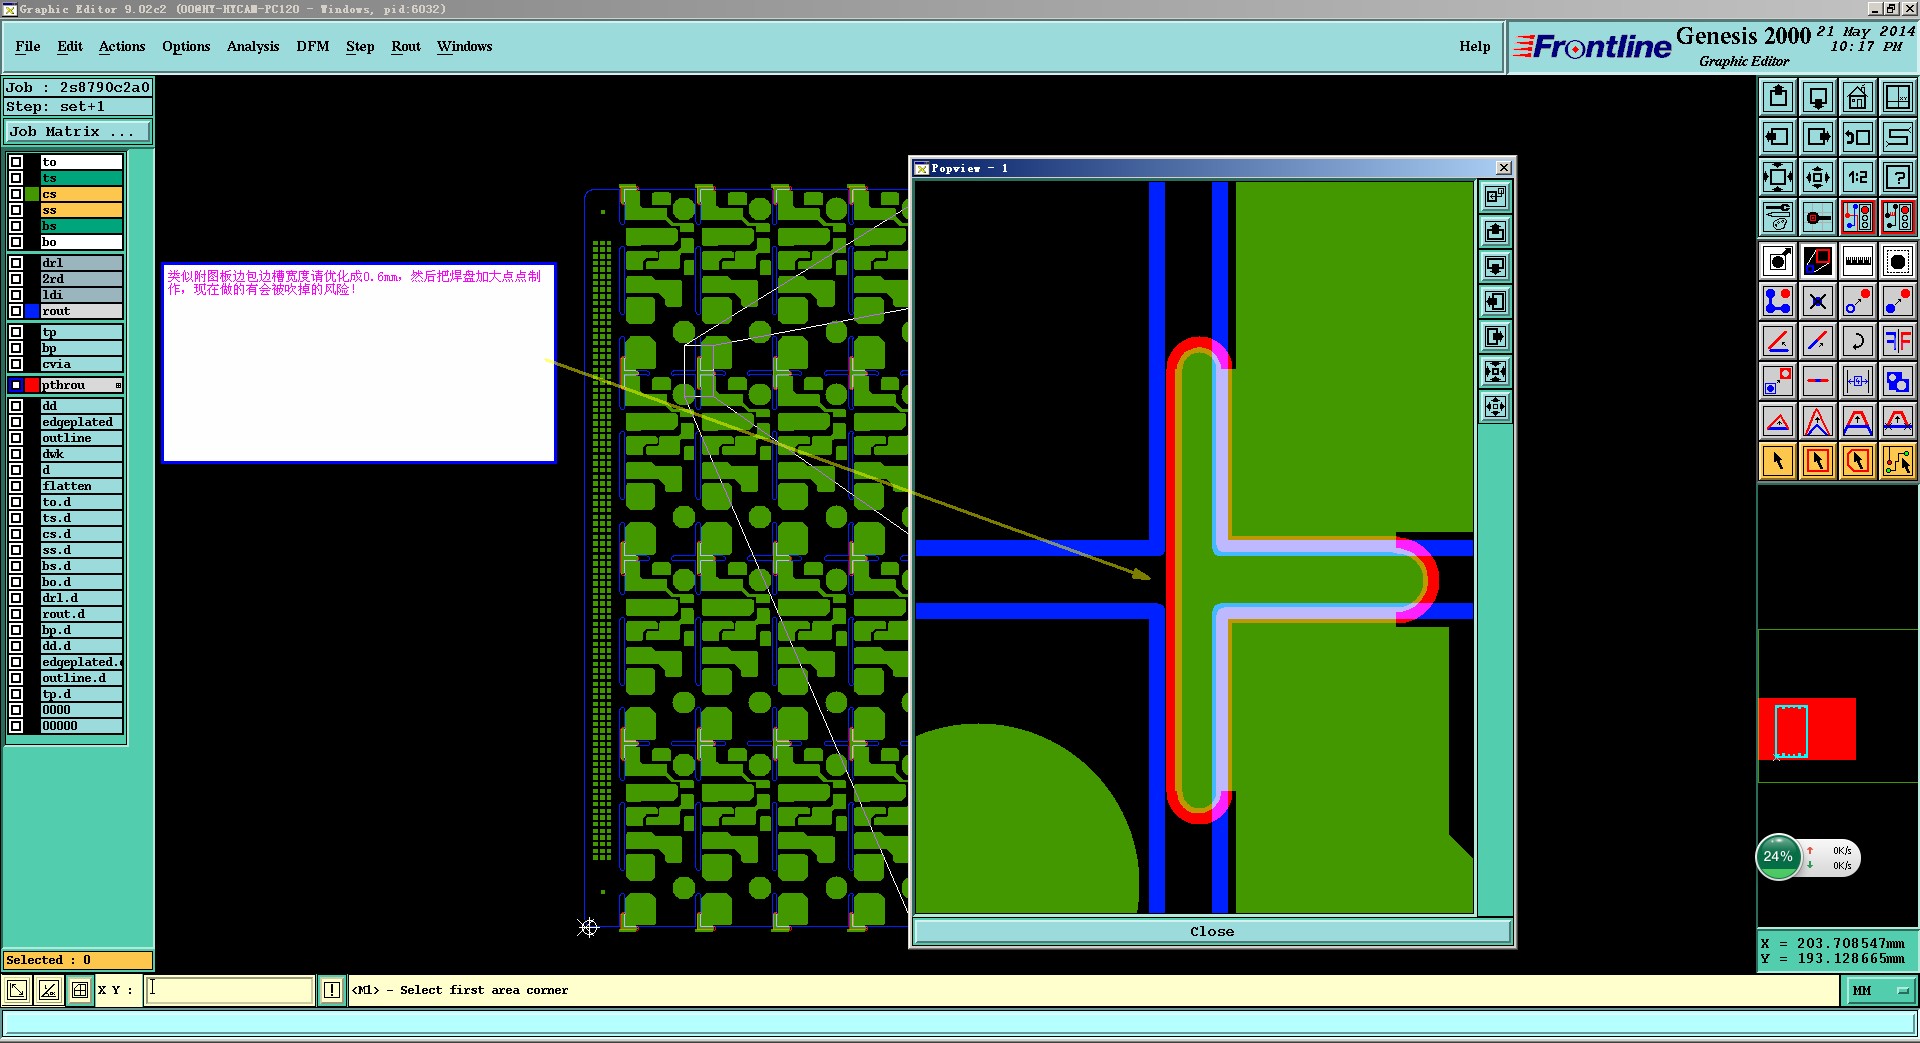This screenshot has width=1920, height=1043.
Task: Click the zoom in expand-arrows icon
Action: [x=1778, y=177]
